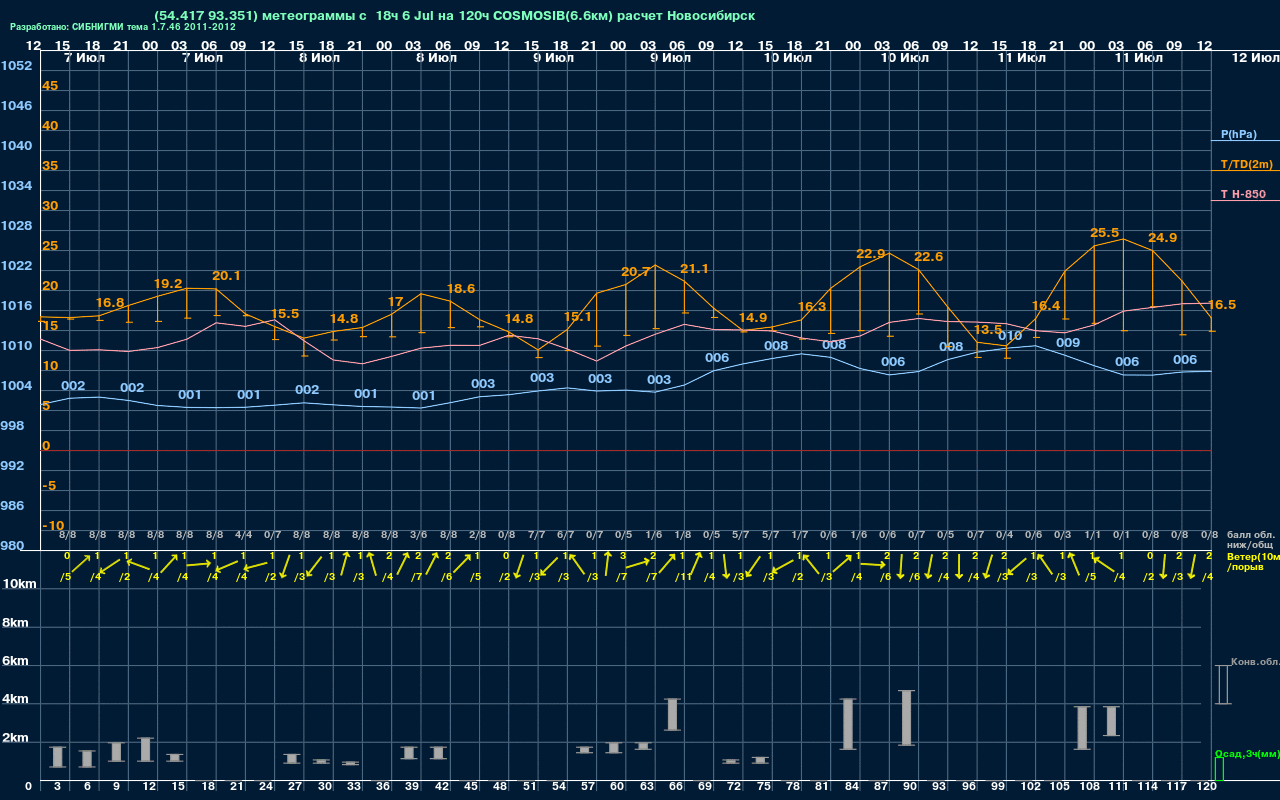Image resolution: width=1280 pixels, height=800 pixels.
Task: Click the 22.9 temperature value
Action: click(871, 254)
